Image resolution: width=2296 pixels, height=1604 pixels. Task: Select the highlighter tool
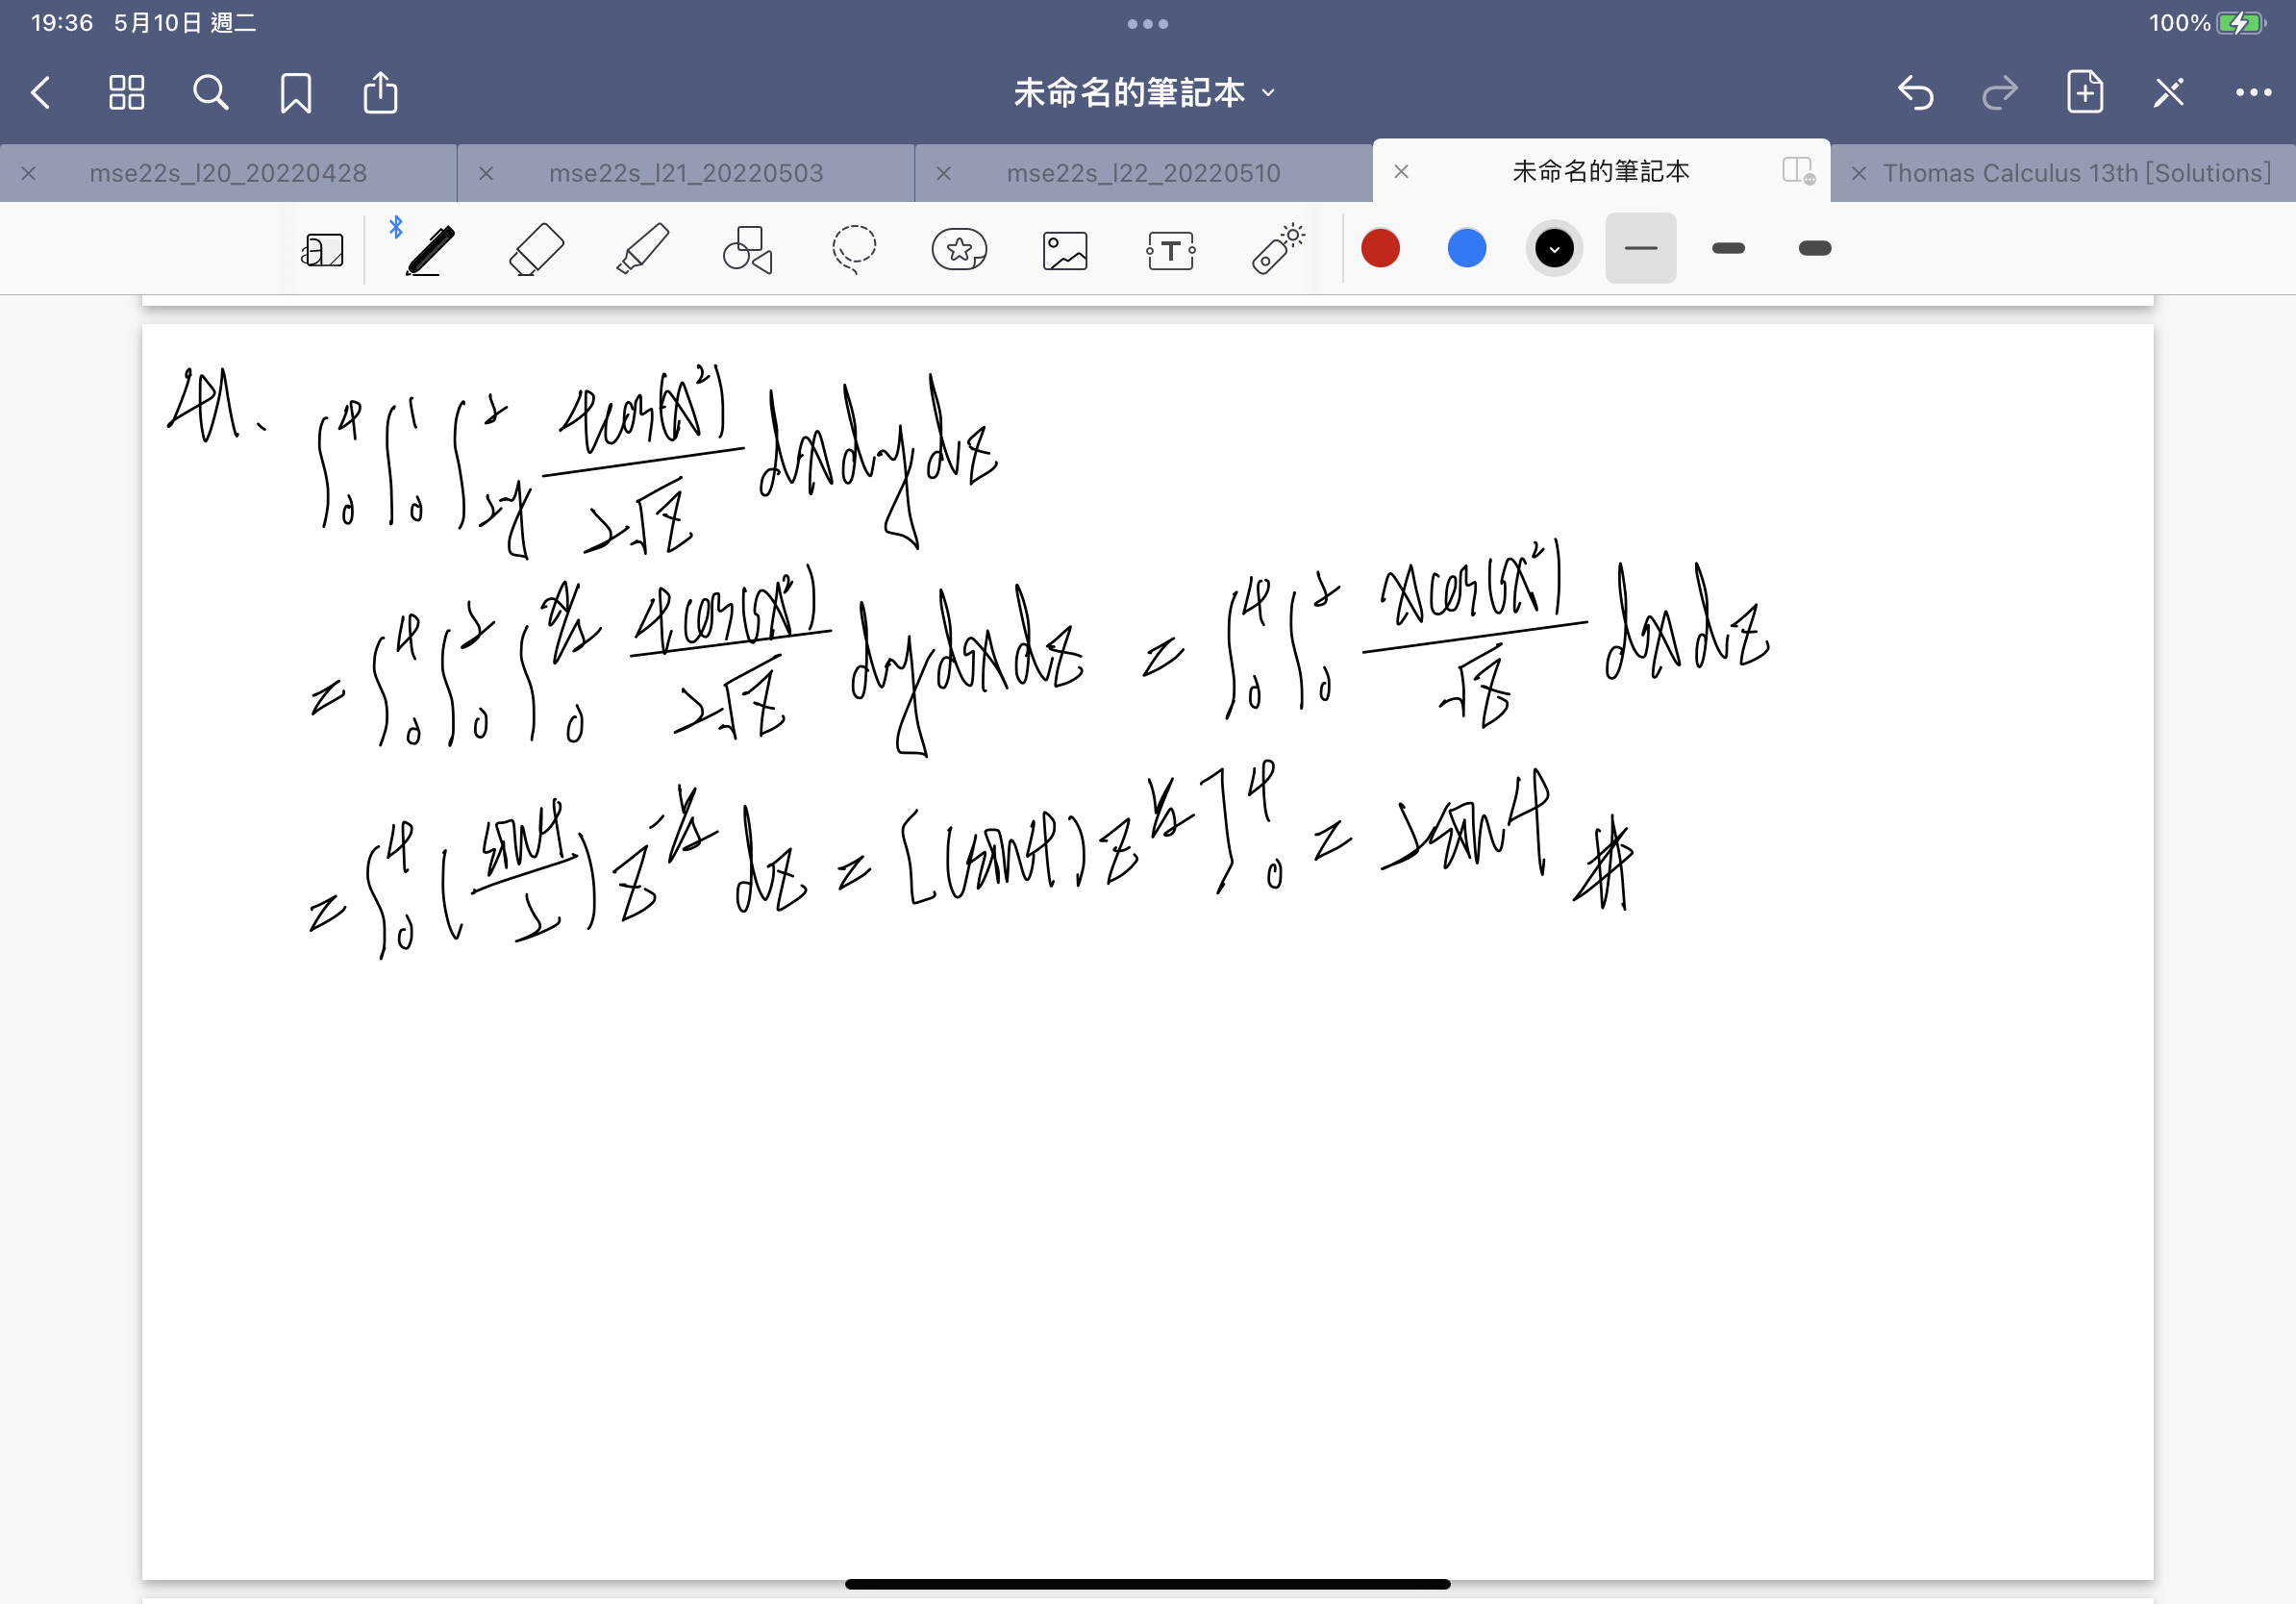point(642,249)
